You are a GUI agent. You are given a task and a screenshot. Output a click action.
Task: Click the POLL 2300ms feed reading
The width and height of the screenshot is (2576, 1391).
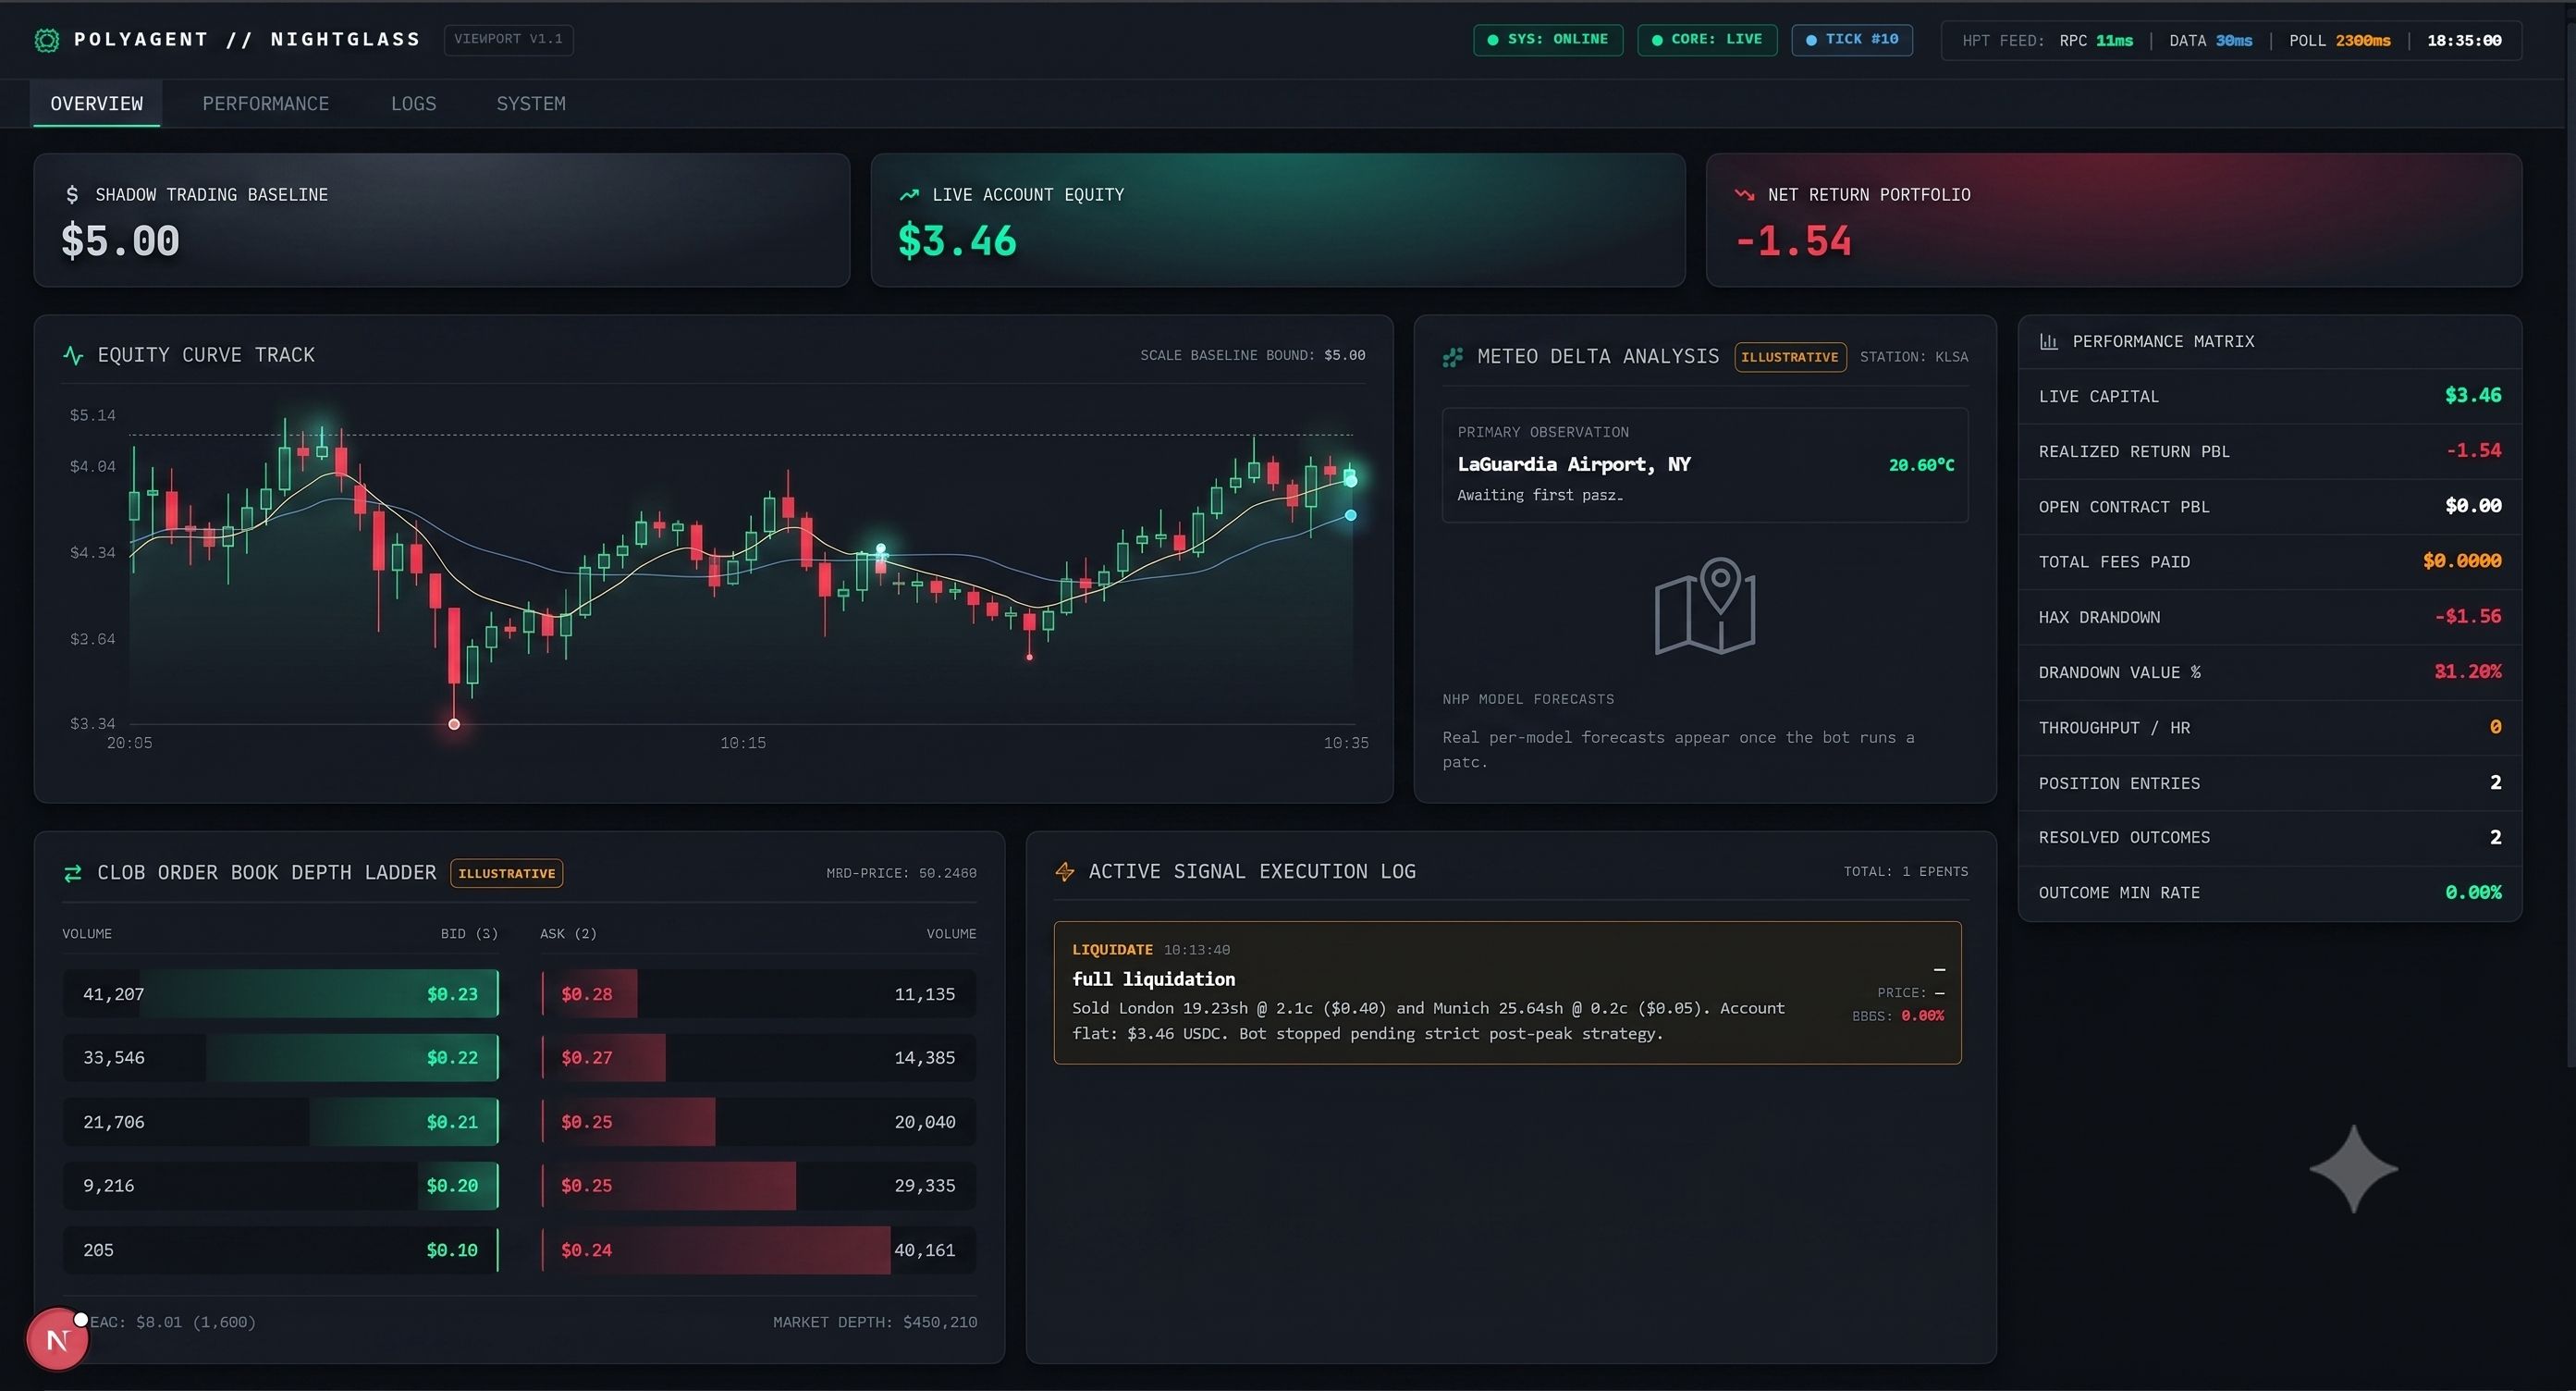2340,41
